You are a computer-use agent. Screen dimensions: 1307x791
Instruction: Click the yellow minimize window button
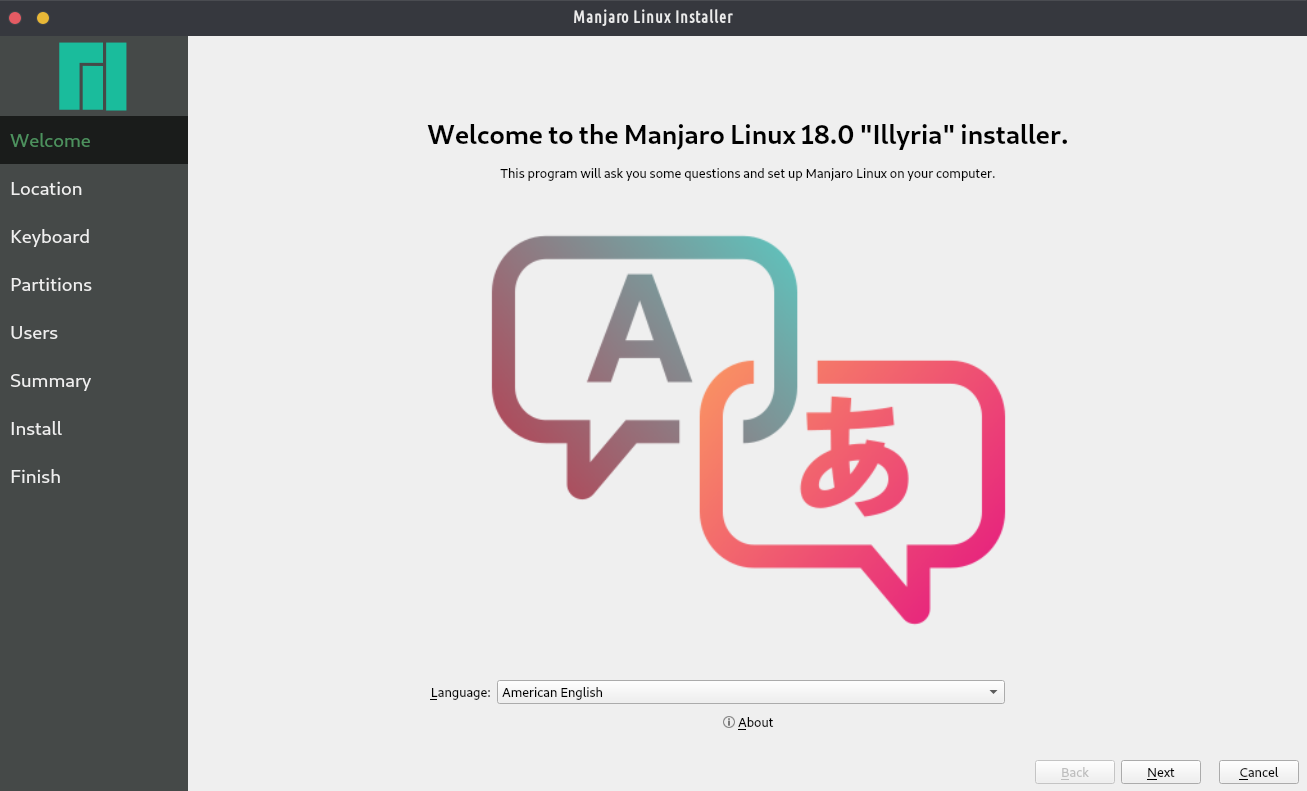point(43,18)
